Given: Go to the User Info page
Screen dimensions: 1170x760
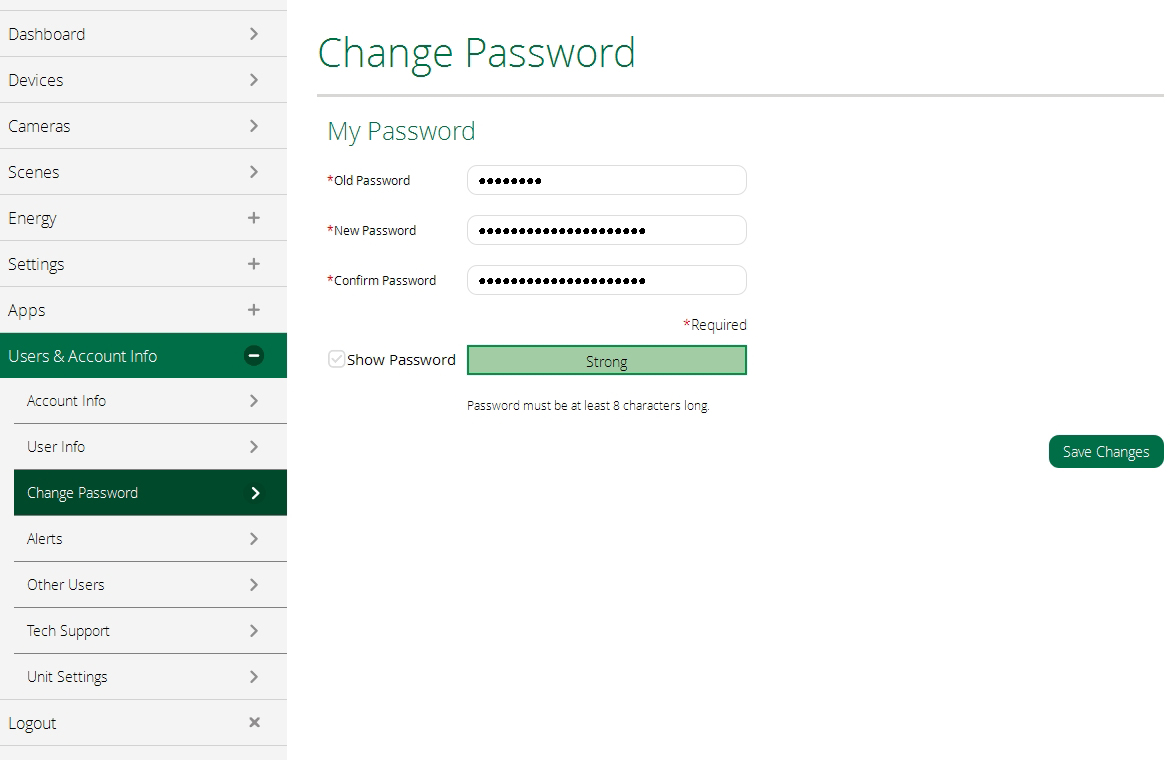Looking at the screenshot, I should 56,447.
